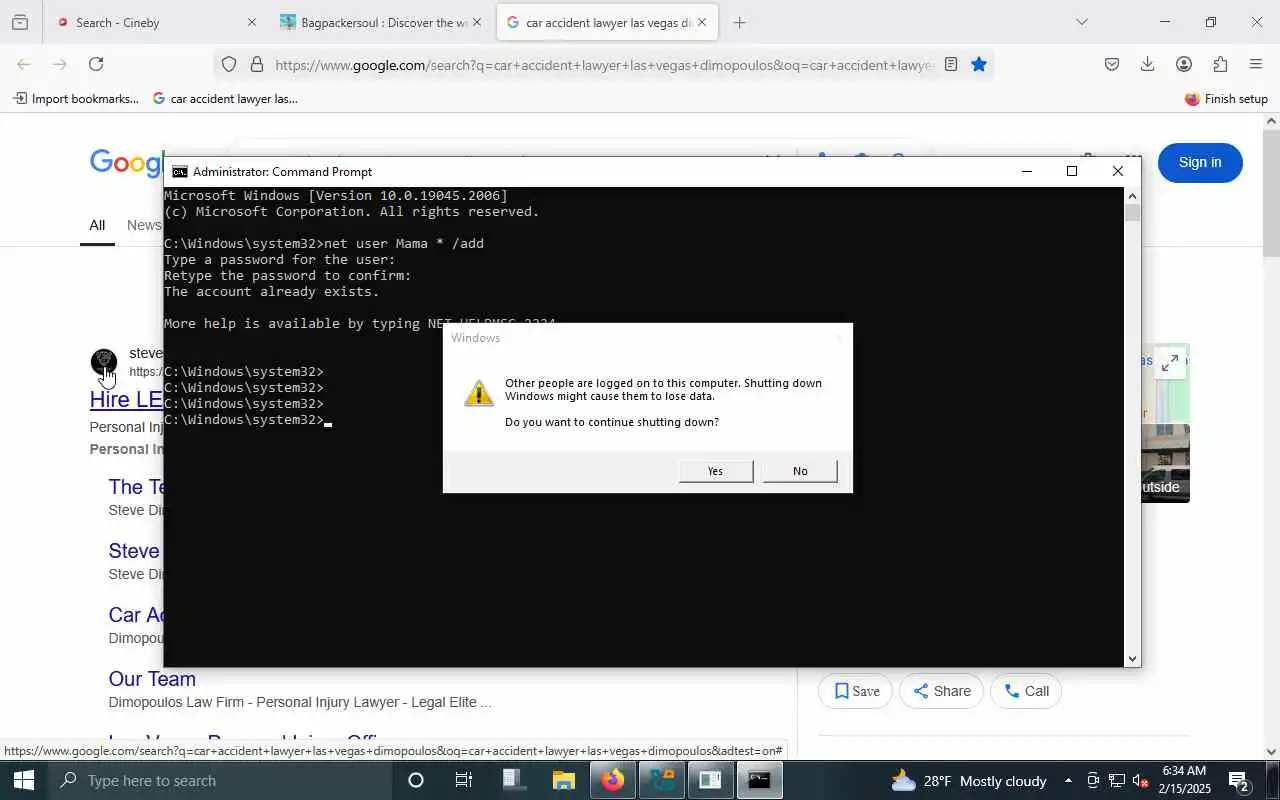
Task: Click the Google URL address bar
Action: pos(605,65)
